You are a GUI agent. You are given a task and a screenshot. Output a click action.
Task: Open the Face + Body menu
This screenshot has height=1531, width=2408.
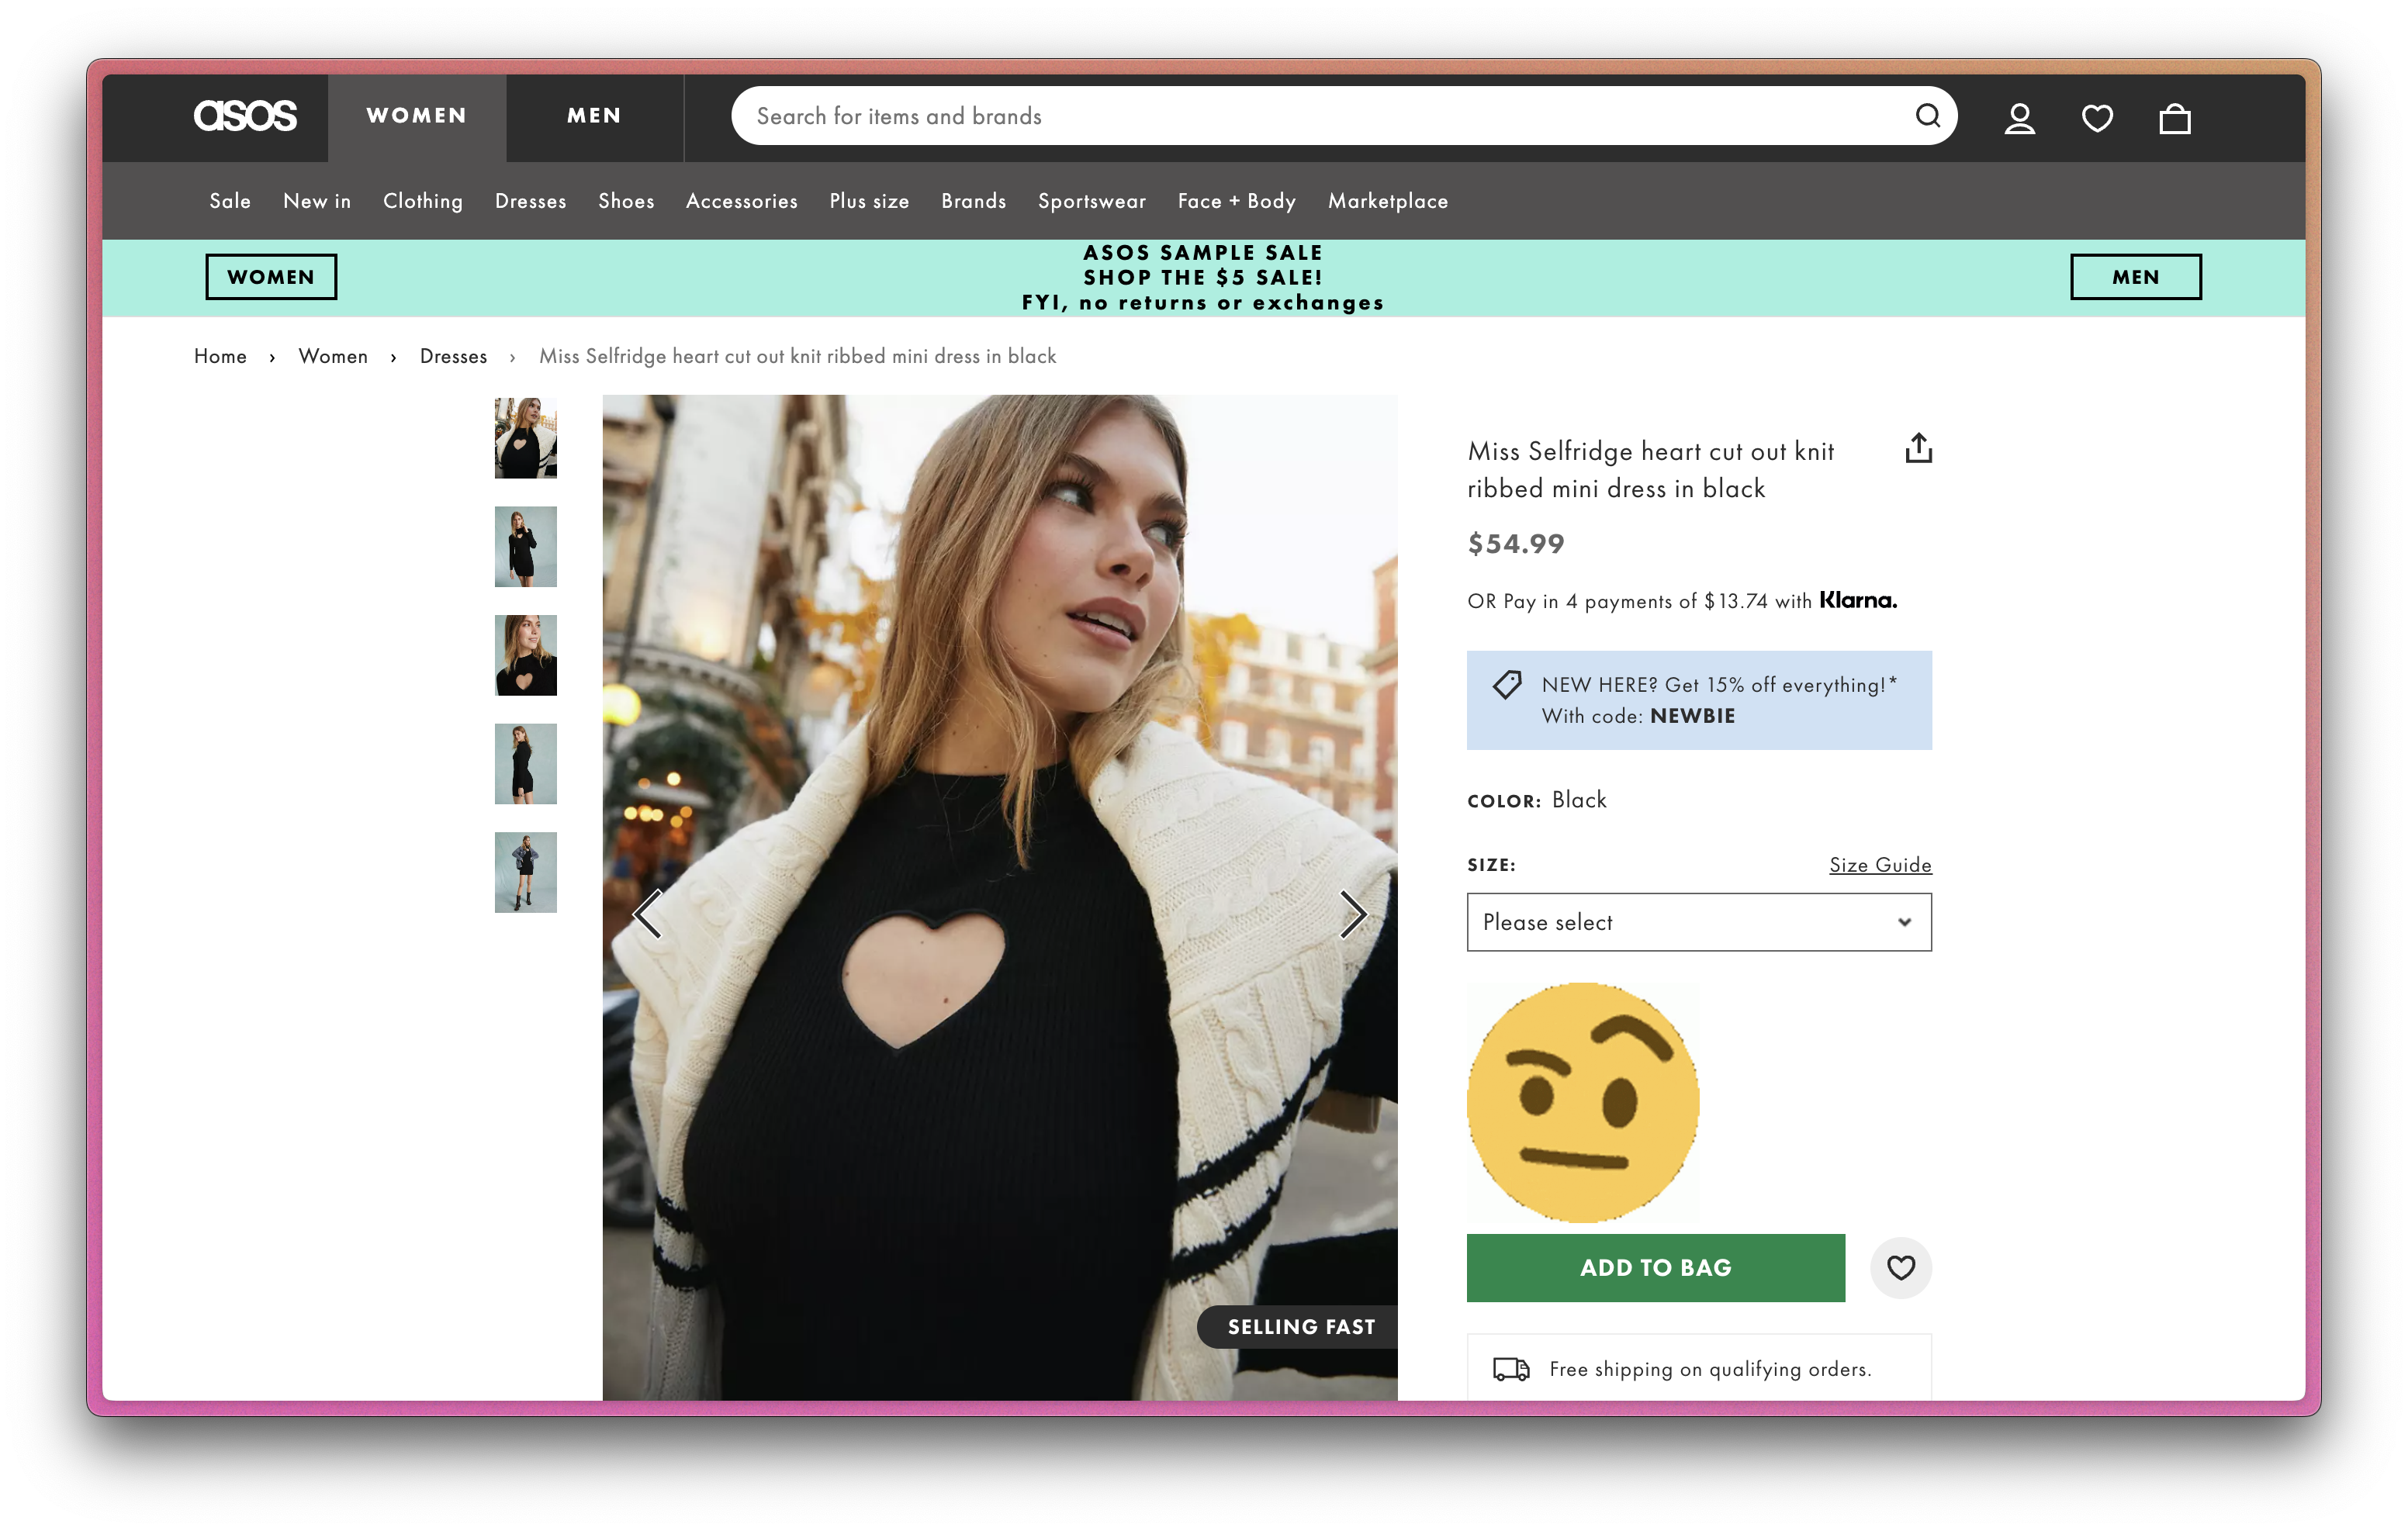click(x=1236, y=201)
